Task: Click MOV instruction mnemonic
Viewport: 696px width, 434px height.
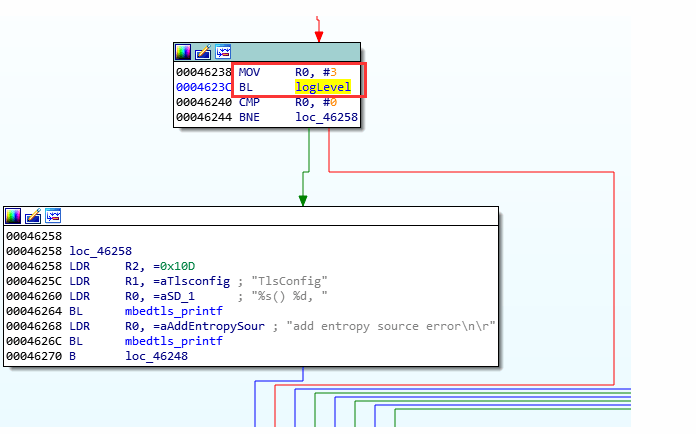Action: tap(249, 72)
